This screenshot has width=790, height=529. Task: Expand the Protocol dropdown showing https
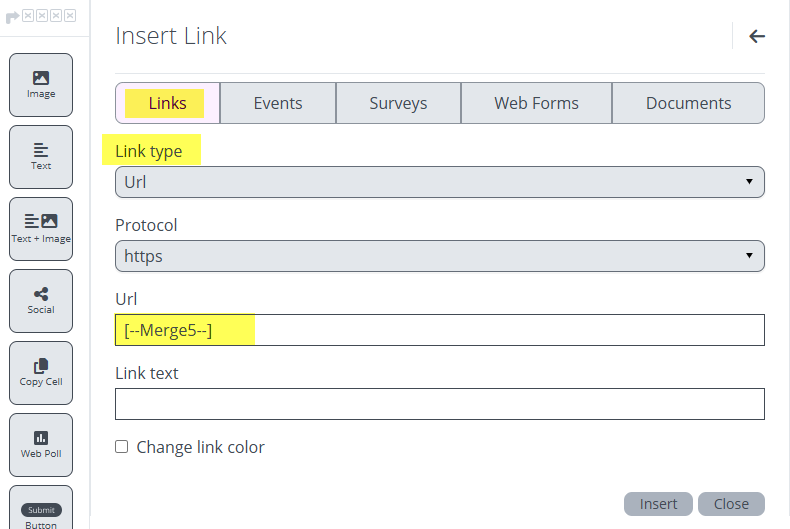tap(439, 256)
